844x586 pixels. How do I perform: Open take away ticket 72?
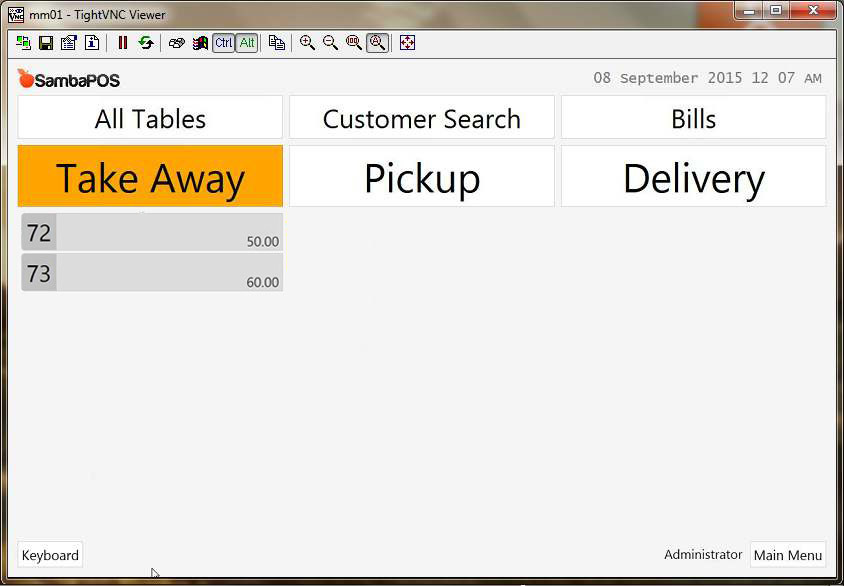[x=152, y=232]
